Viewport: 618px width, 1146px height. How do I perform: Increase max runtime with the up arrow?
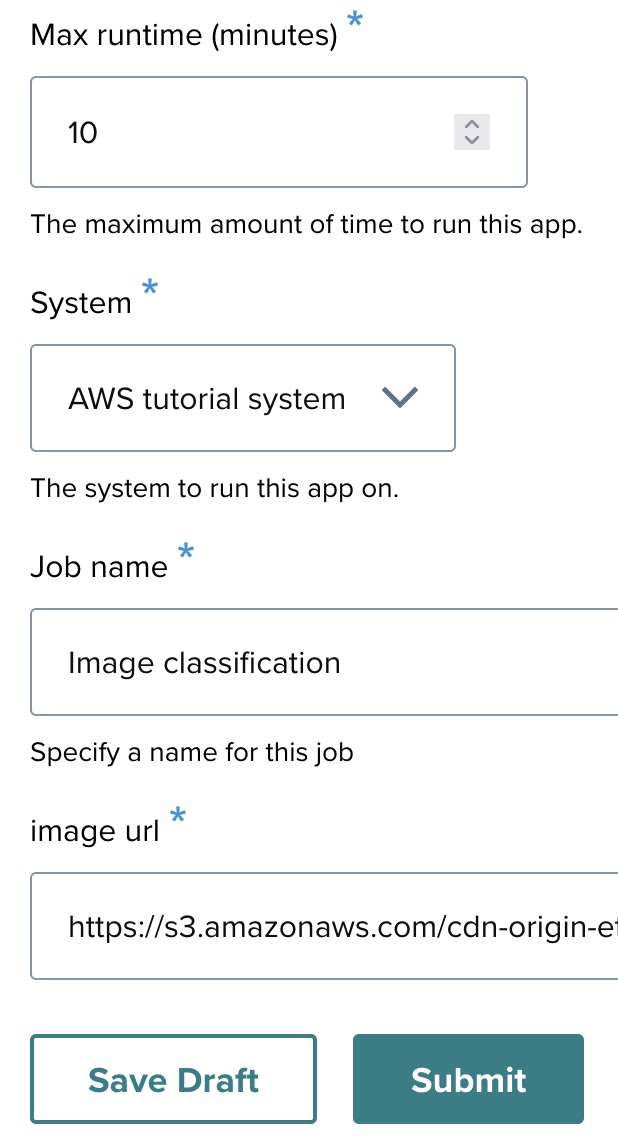(x=472, y=124)
